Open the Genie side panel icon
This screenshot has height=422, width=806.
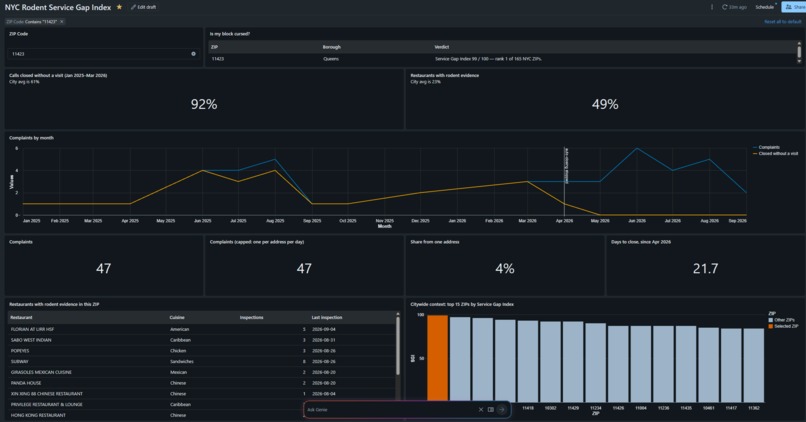tap(491, 410)
